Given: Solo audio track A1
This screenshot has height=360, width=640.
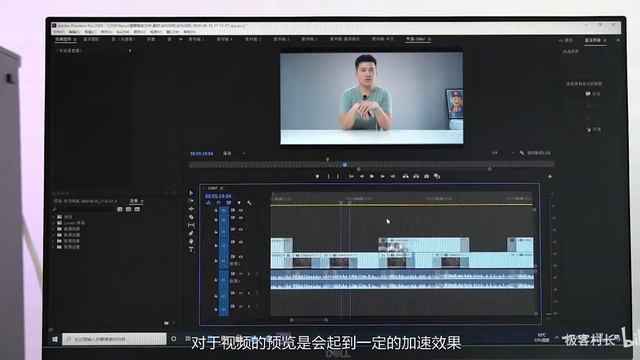Looking at the screenshot, I should click(x=249, y=274).
